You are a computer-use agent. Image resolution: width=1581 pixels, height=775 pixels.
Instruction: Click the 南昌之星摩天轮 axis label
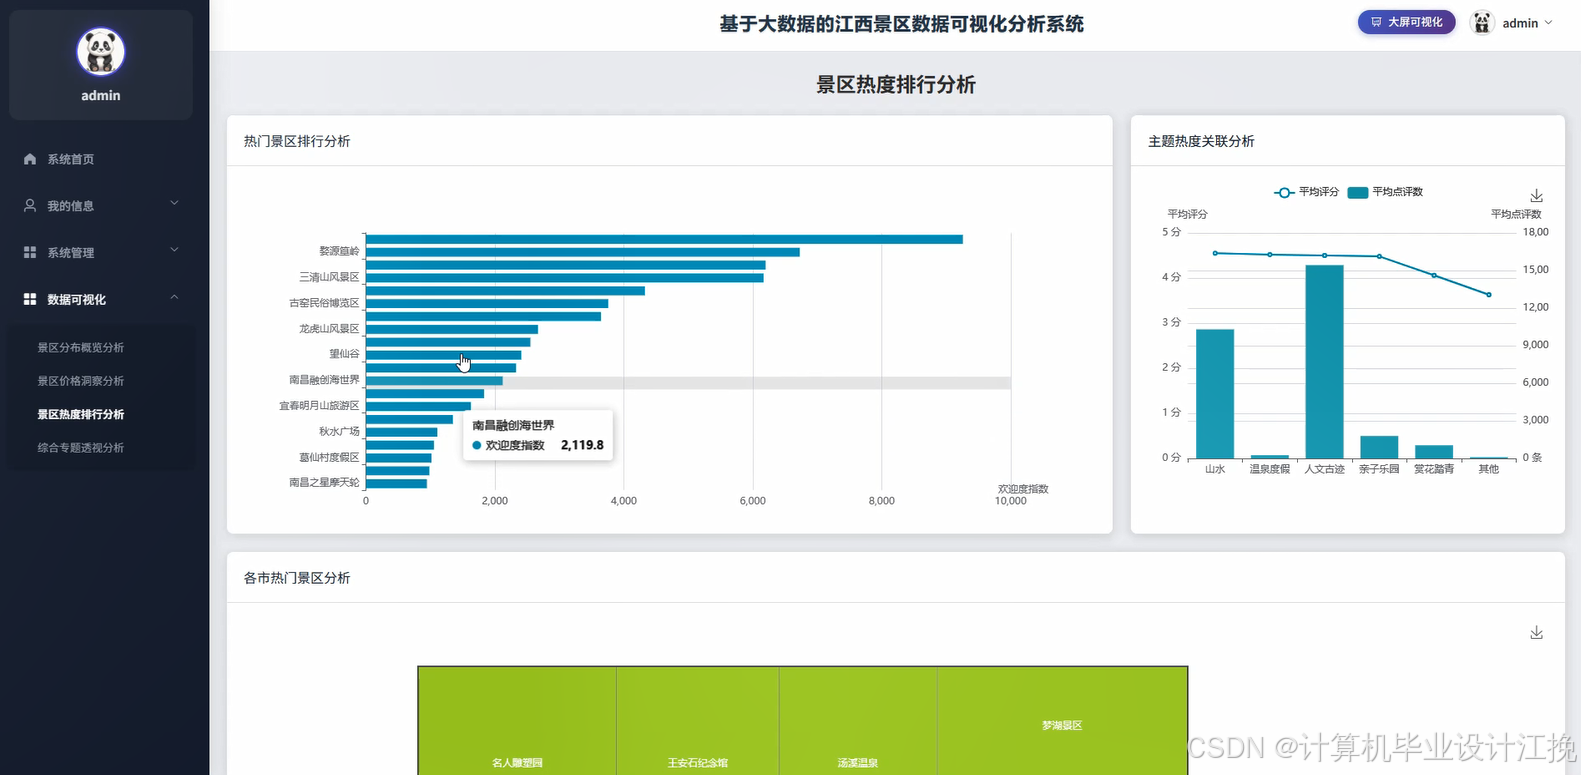pyautogui.click(x=324, y=483)
